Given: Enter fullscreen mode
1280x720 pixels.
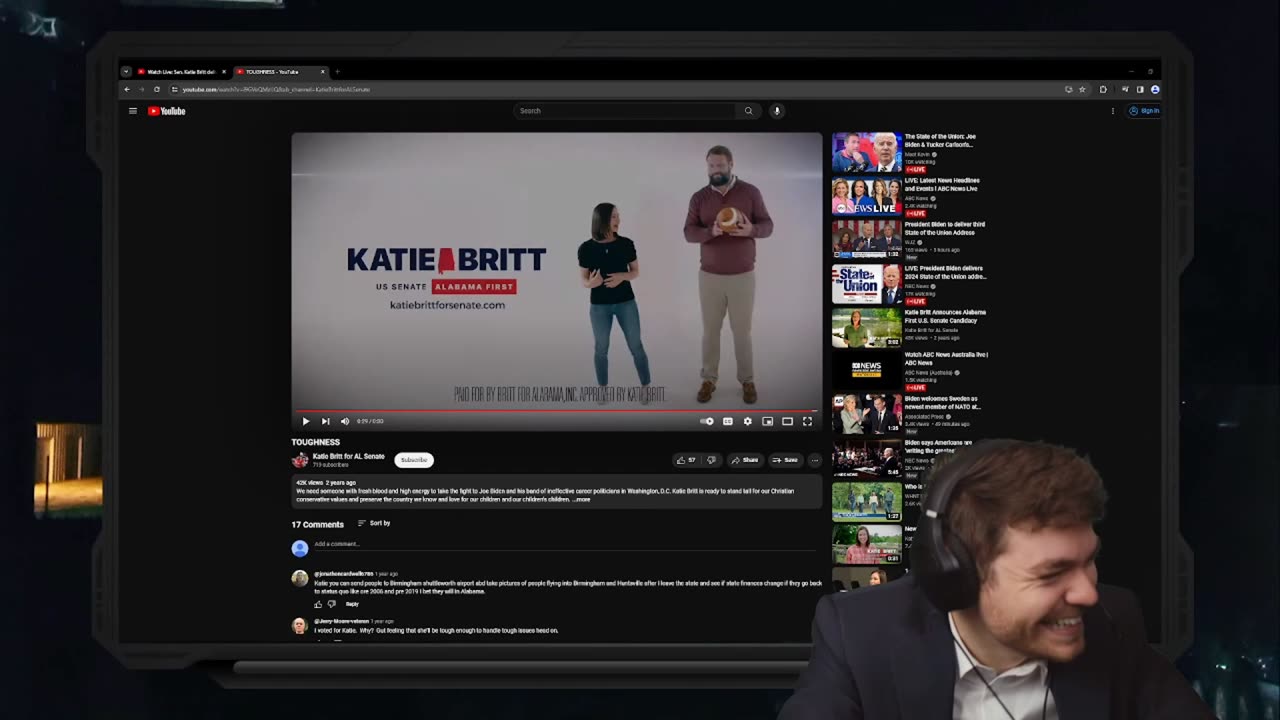Looking at the screenshot, I should click(x=807, y=421).
